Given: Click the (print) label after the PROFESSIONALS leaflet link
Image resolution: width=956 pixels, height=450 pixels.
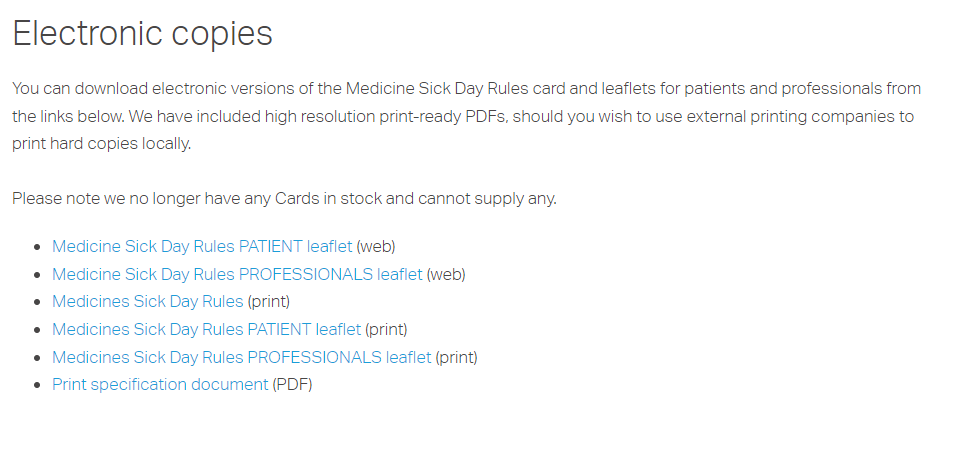Looking at the screenshot, I should point(456,357).
